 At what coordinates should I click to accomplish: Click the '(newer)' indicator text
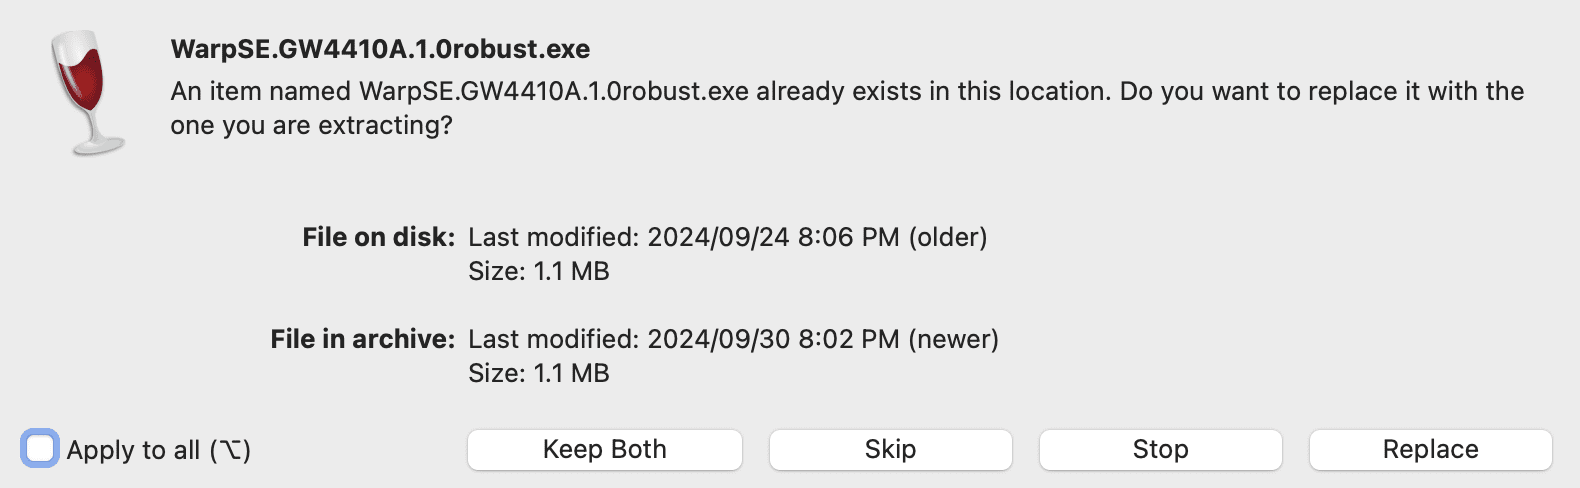pos(953,339)
